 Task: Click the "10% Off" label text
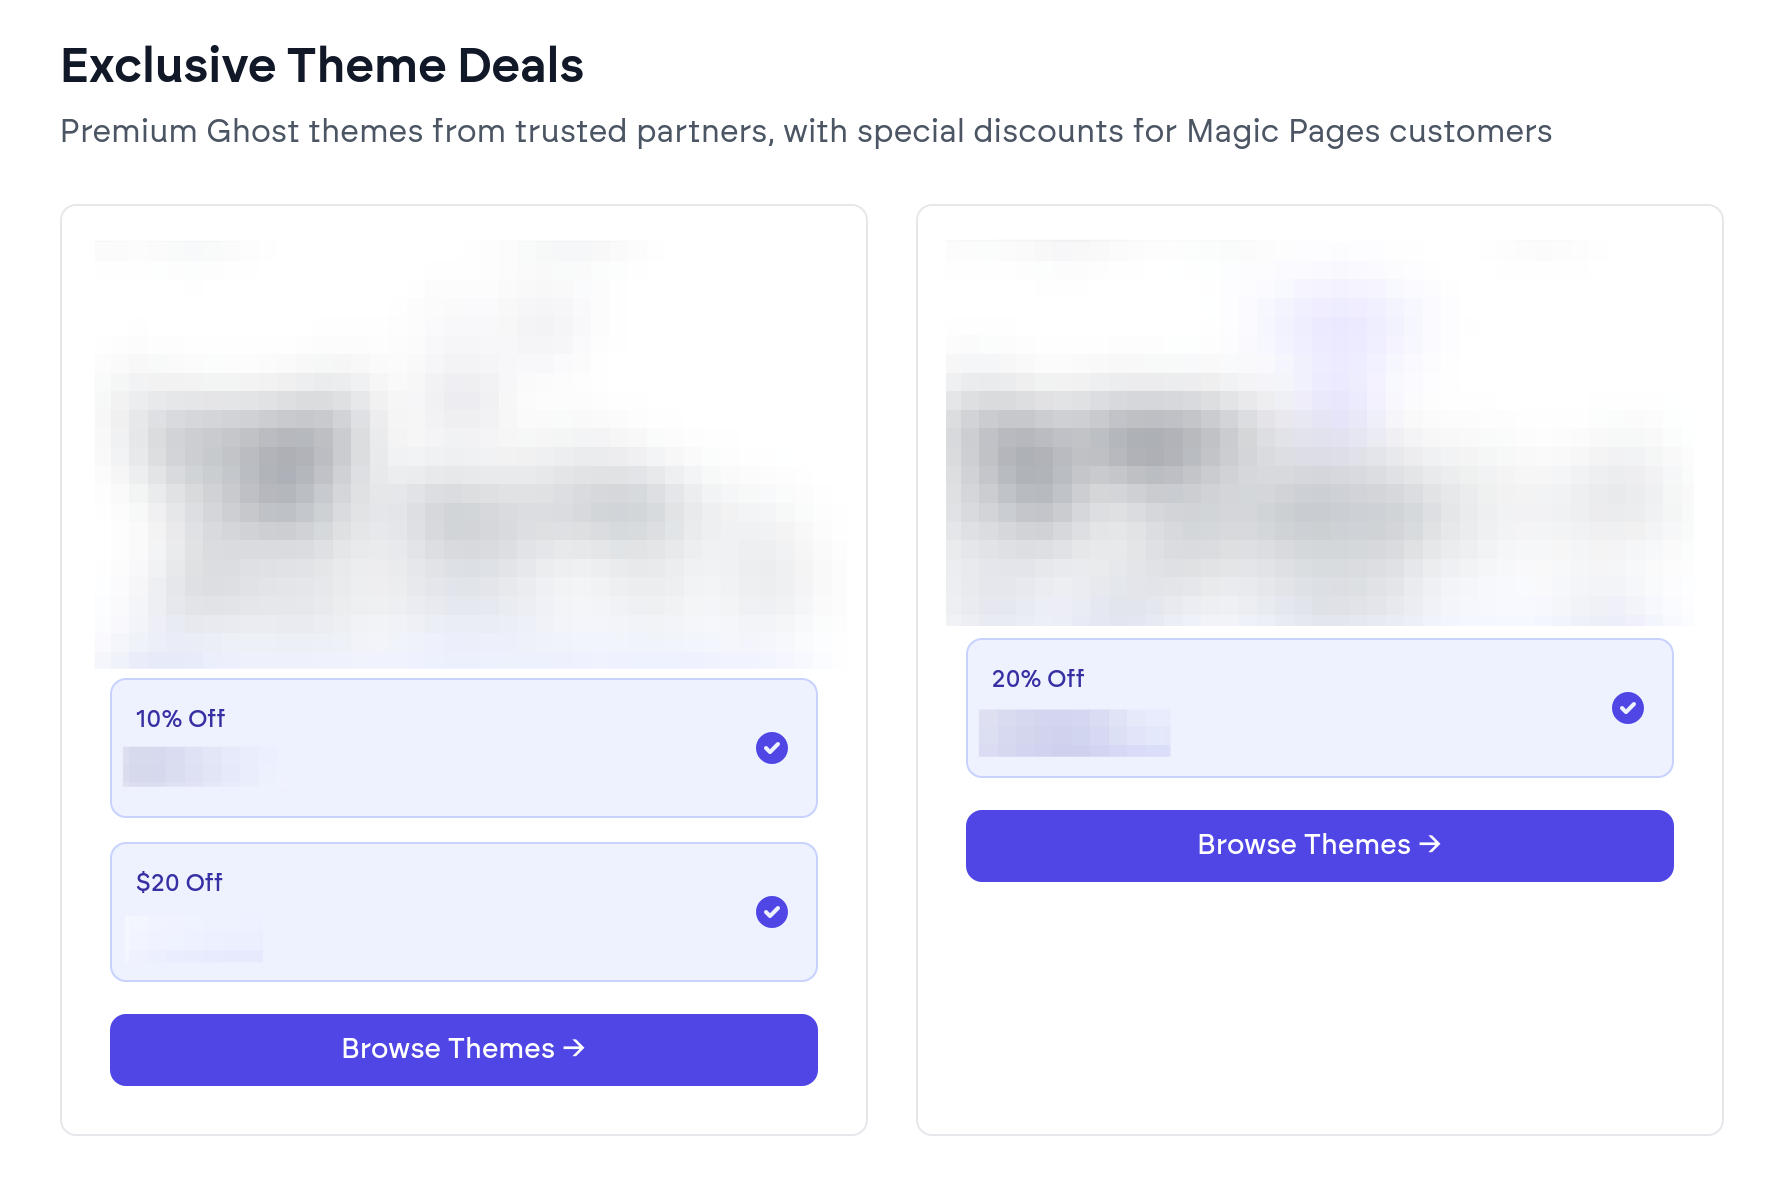point(180,719)
